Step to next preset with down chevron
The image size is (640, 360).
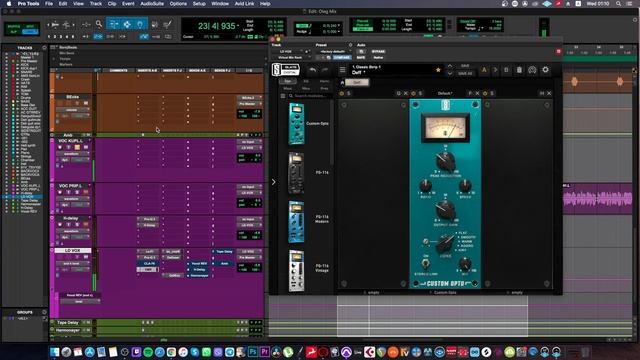click(x=450, y=74)
